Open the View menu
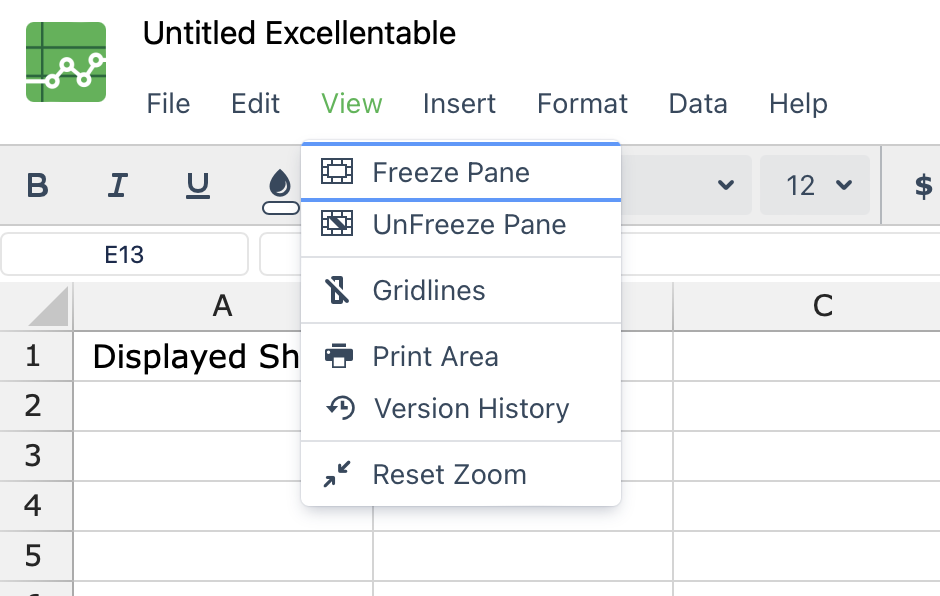 point(351,104)
